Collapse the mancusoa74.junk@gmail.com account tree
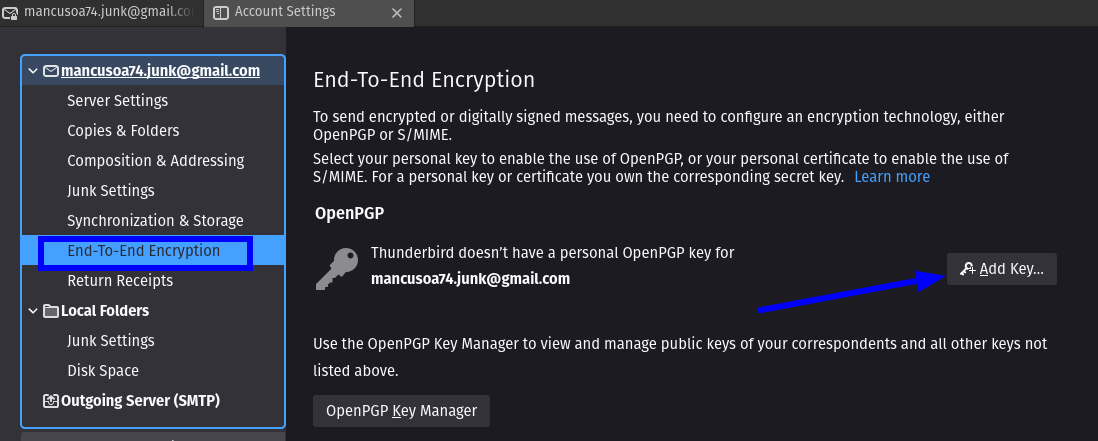The image size is (1098, 441). (x=33, y=71)
